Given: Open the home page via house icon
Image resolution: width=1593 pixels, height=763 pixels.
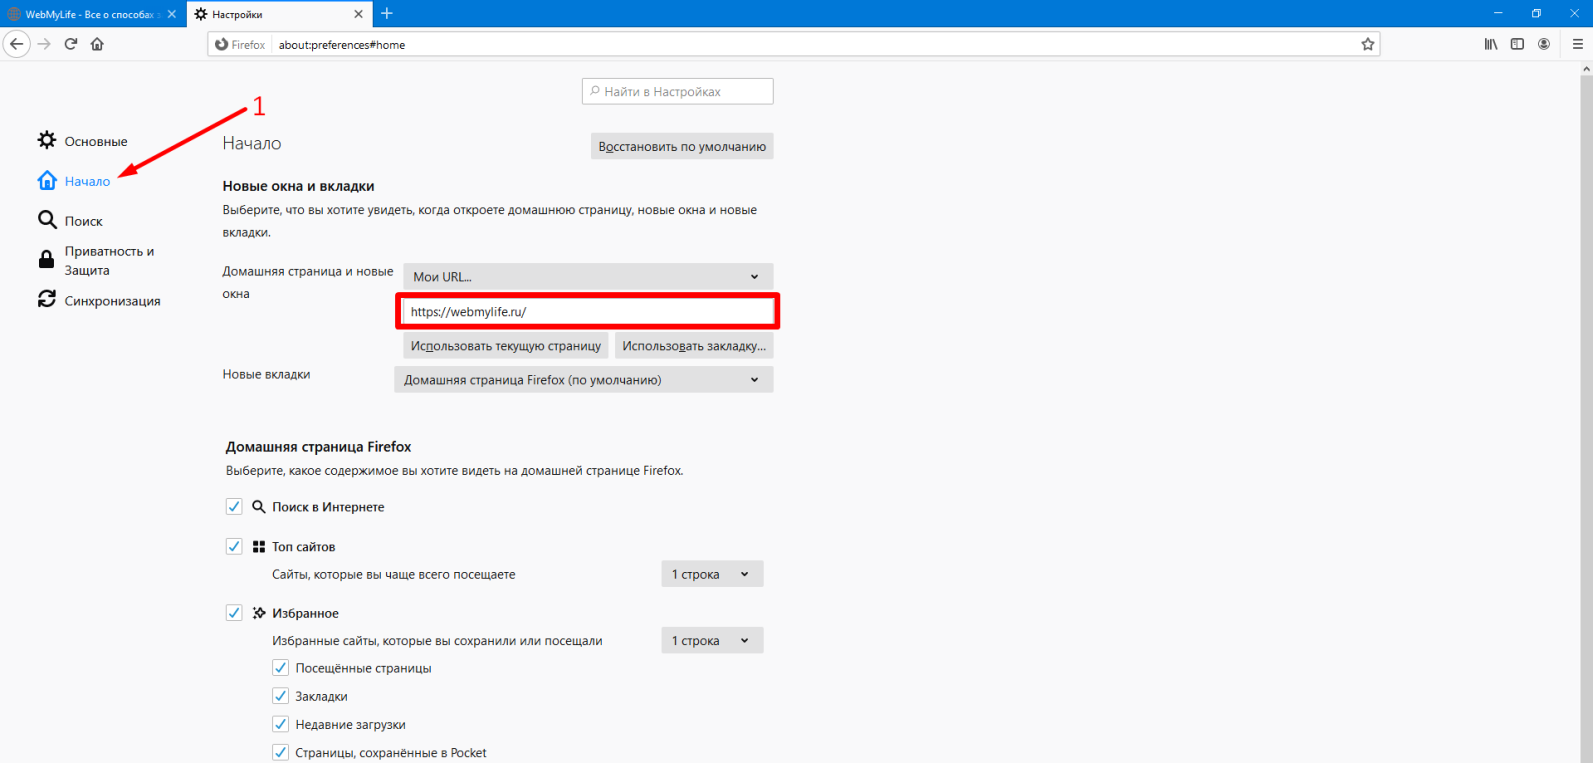Looking at the screenshot, I should tap(97, 44).
